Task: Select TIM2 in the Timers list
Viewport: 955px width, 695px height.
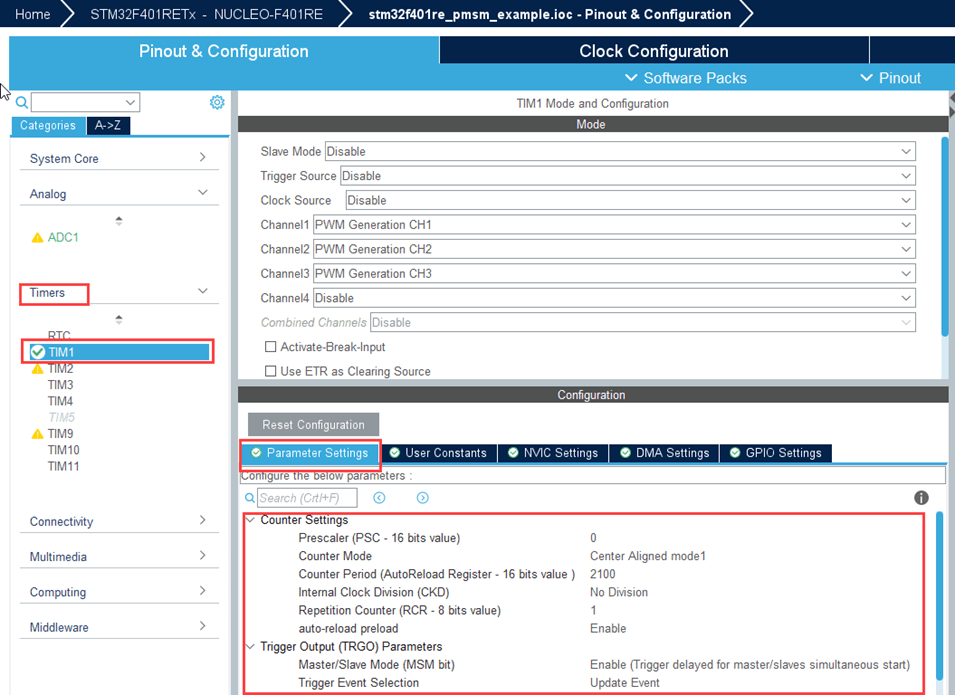Action: (x=61, y=368)
